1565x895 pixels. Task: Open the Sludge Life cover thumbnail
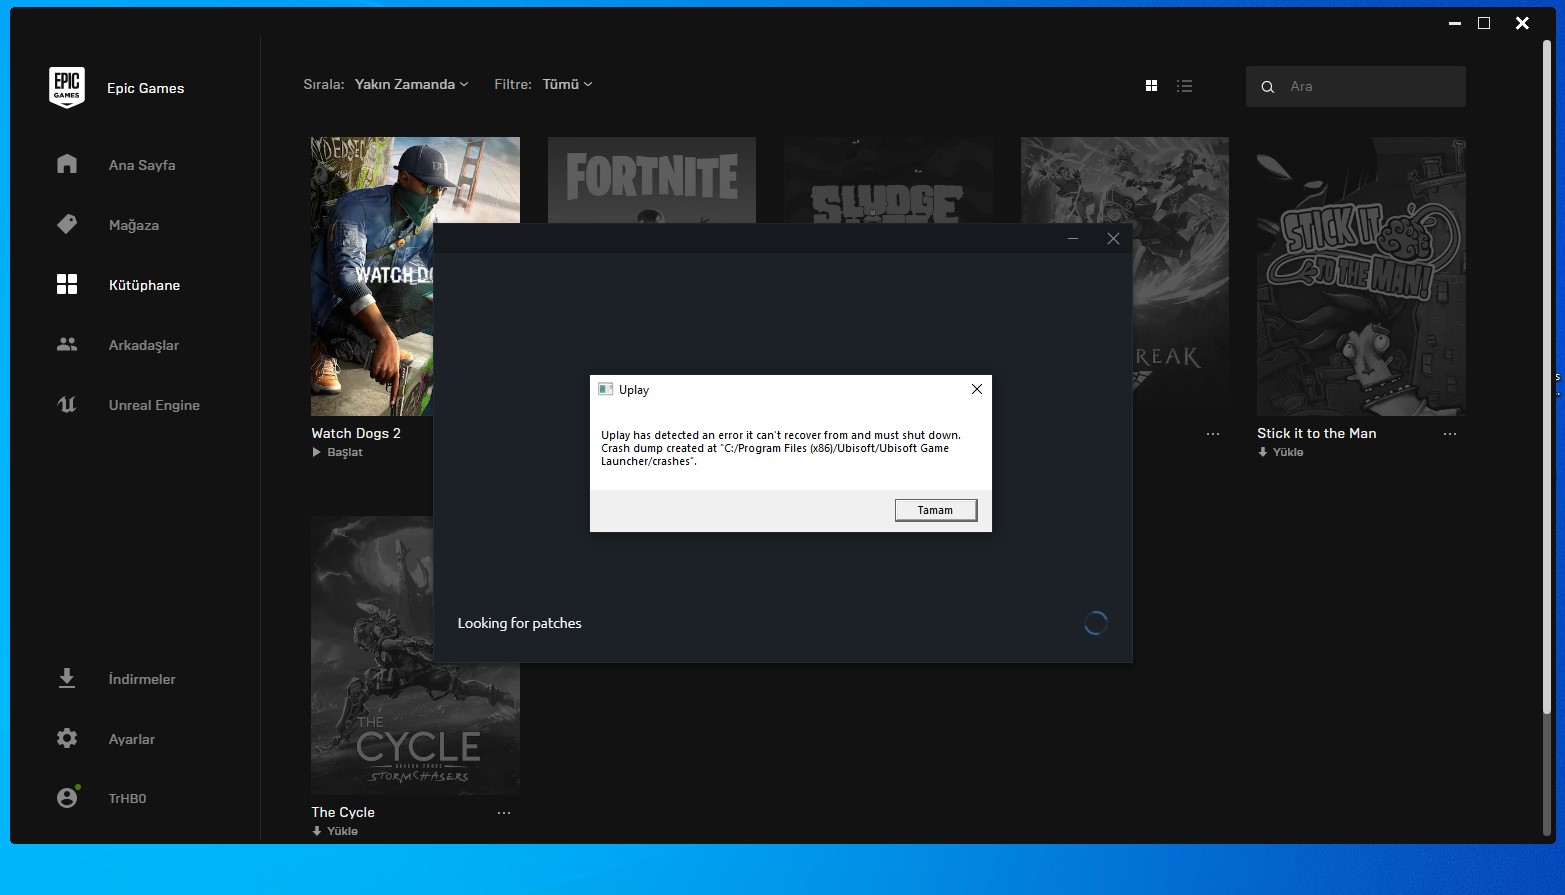pos(889,180)
